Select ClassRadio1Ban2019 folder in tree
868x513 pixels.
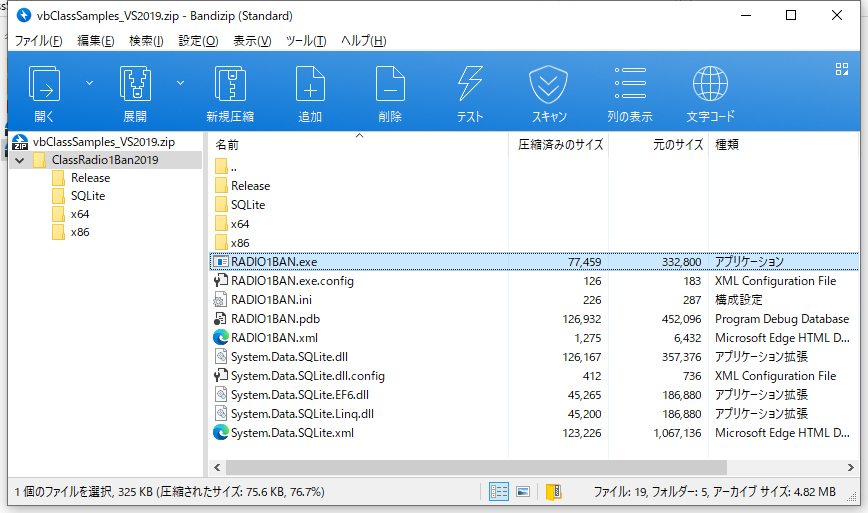pyautogui.click(x=105, y=160)
